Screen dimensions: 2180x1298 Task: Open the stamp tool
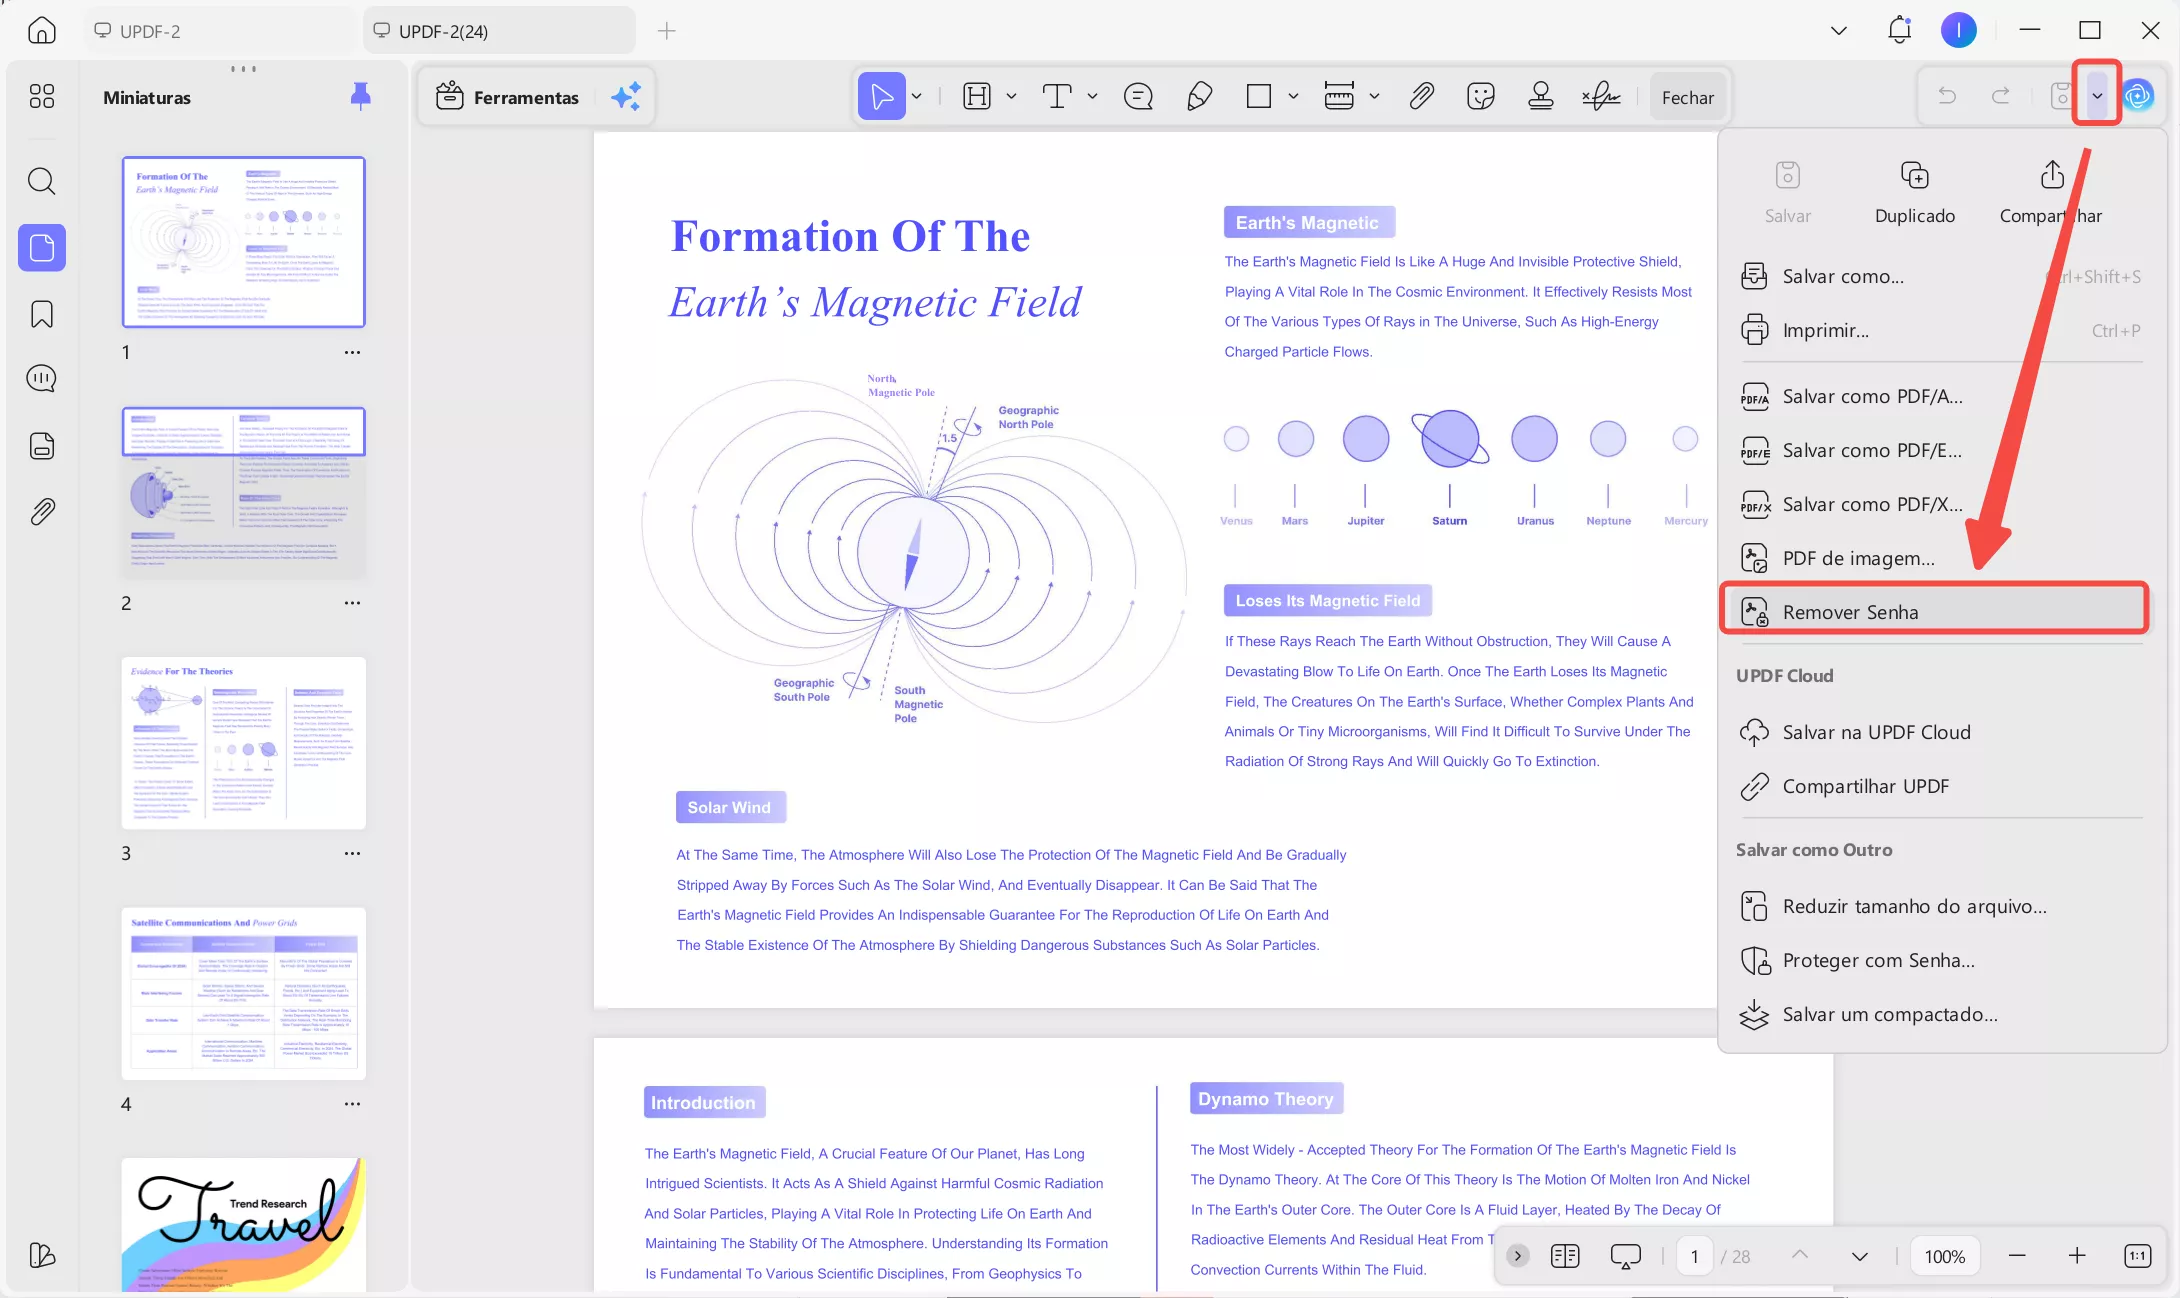[1540, 97]
